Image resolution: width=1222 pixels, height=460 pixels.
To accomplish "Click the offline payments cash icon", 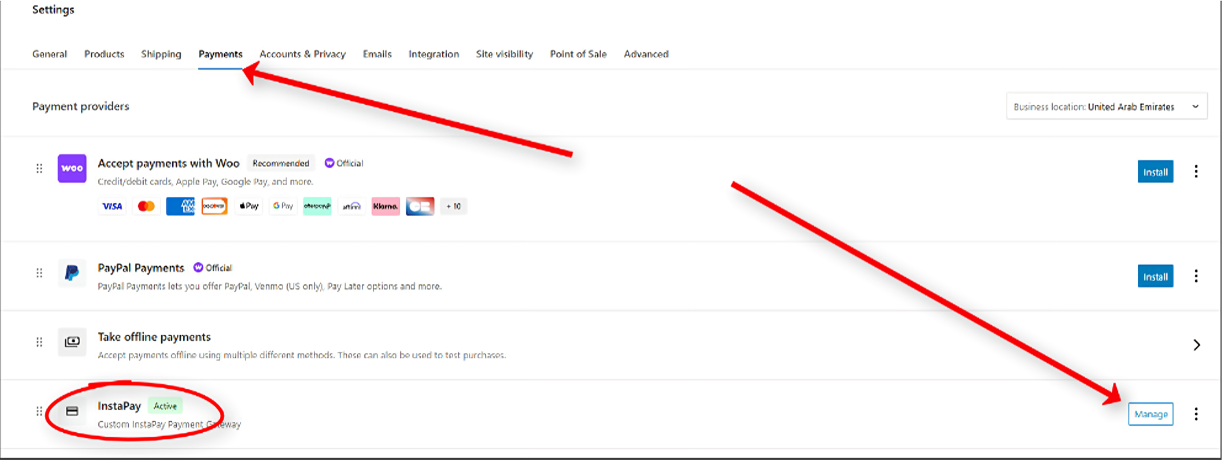I will (72, 342).
